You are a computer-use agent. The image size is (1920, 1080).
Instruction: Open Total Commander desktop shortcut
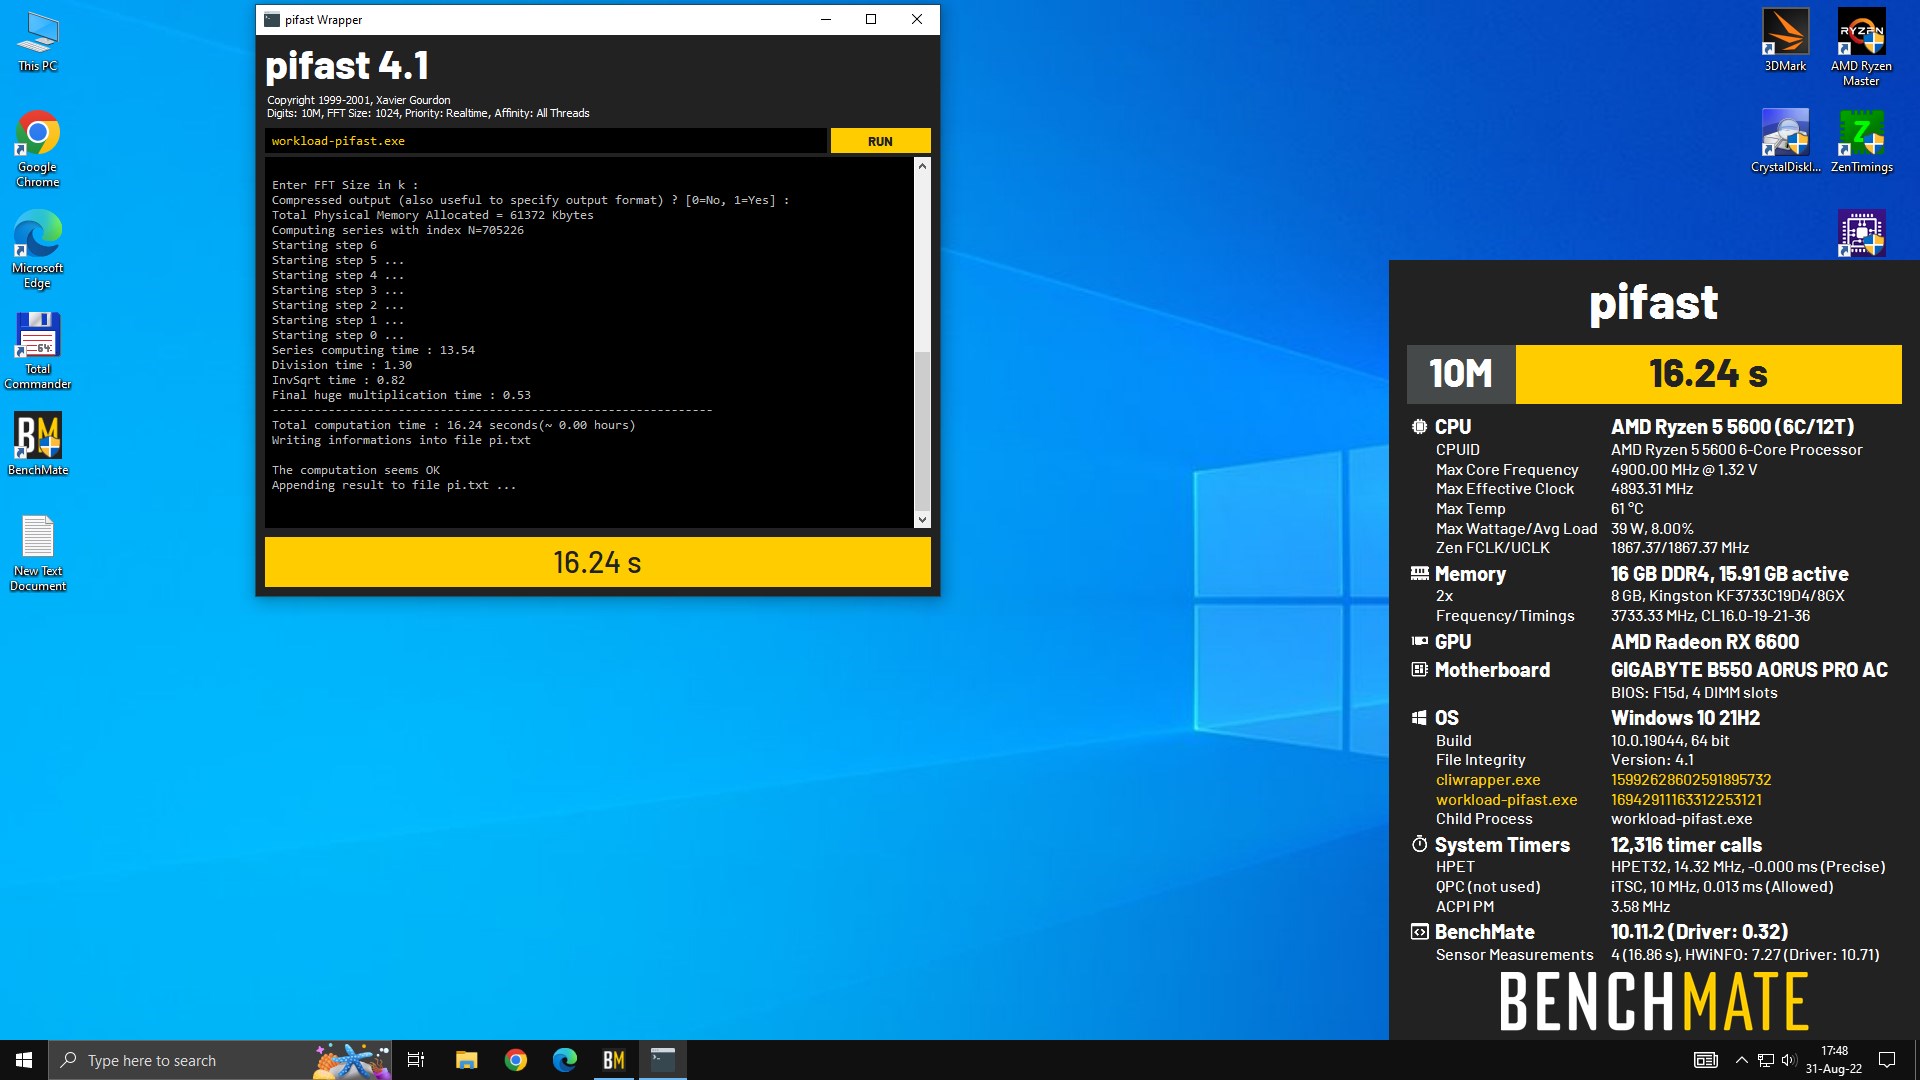(38, 350)
